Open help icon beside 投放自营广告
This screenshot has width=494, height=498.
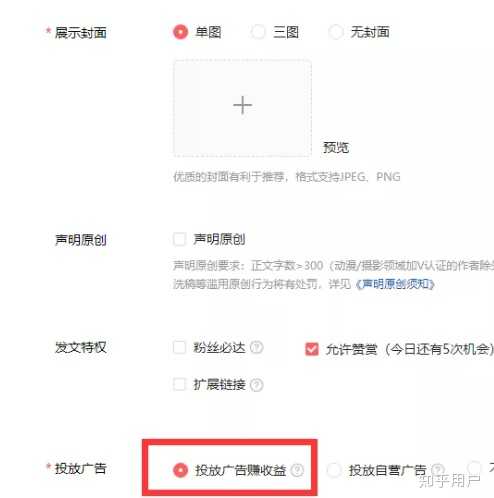click(x=438, y=470)
